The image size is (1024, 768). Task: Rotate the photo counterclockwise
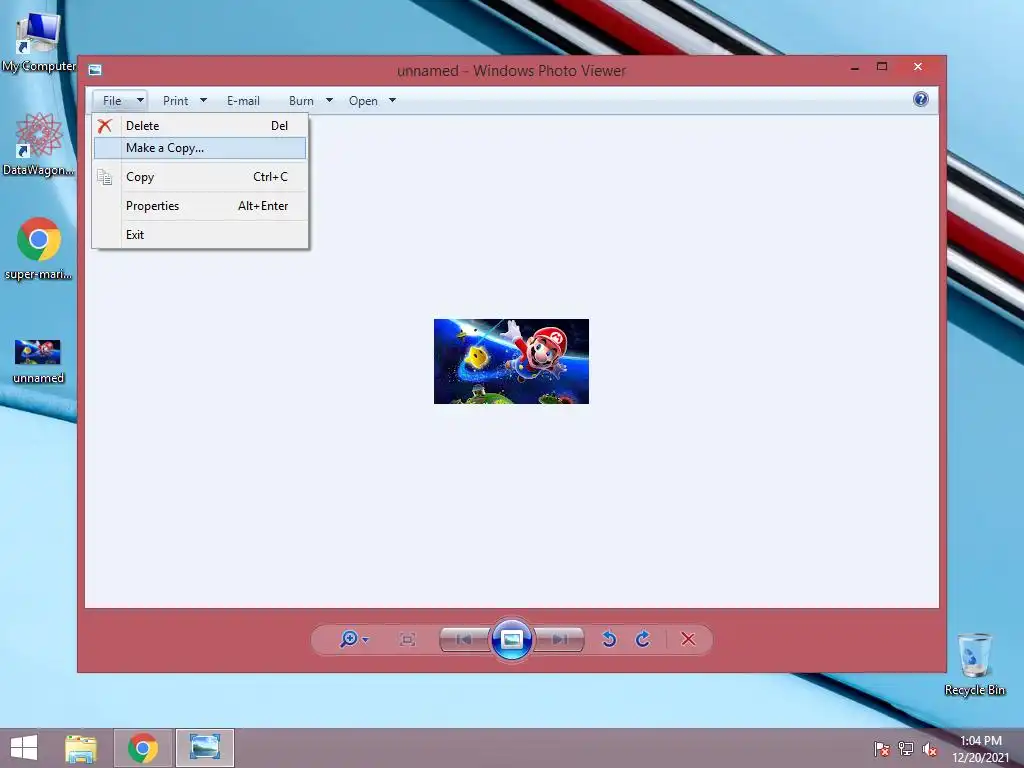609,639
